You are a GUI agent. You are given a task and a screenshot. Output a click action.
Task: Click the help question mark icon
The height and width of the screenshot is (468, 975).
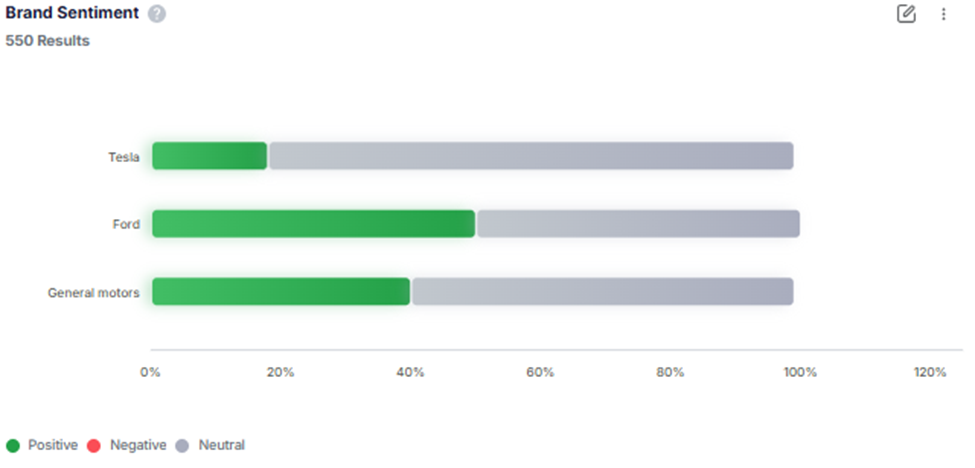(157, 14)
